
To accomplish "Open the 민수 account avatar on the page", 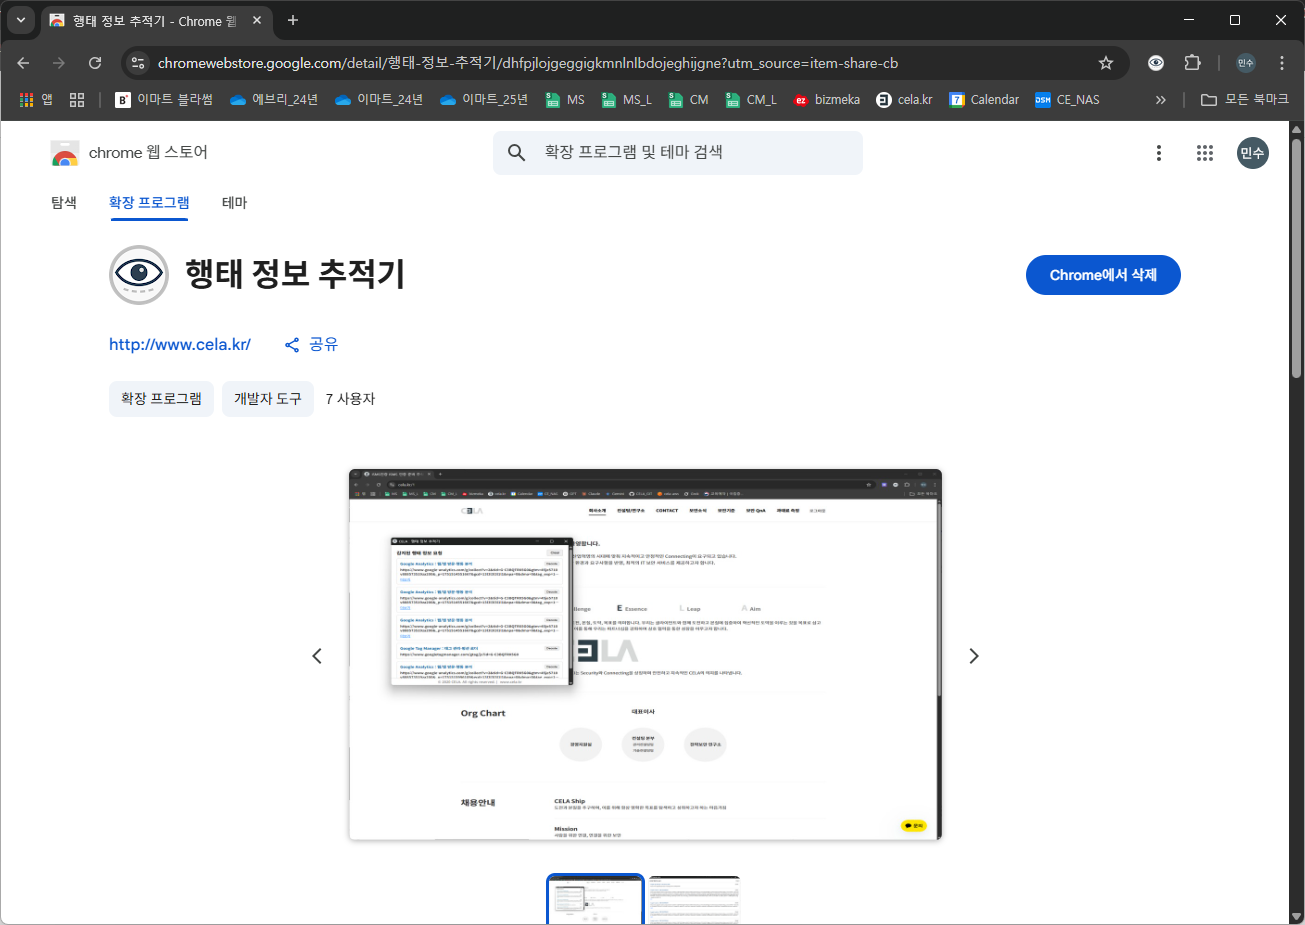I will (x=1252, y=153).
